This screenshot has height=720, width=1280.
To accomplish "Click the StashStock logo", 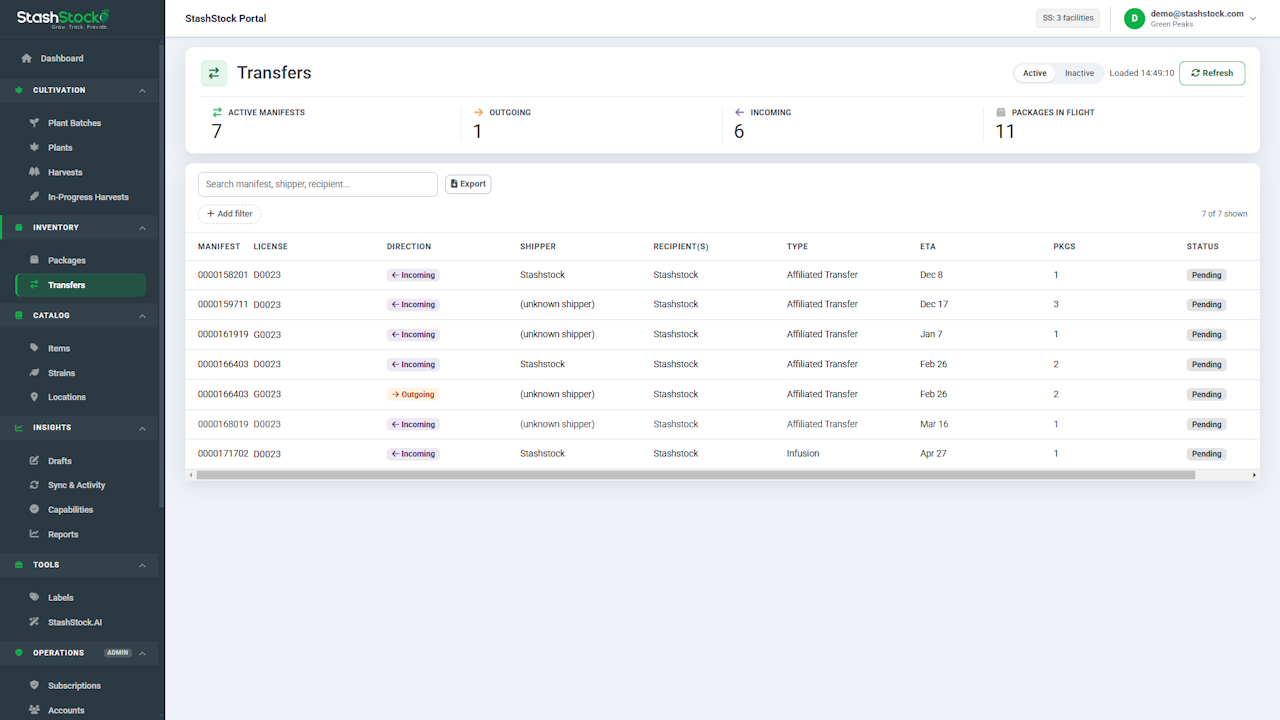I will click(63, 18).
